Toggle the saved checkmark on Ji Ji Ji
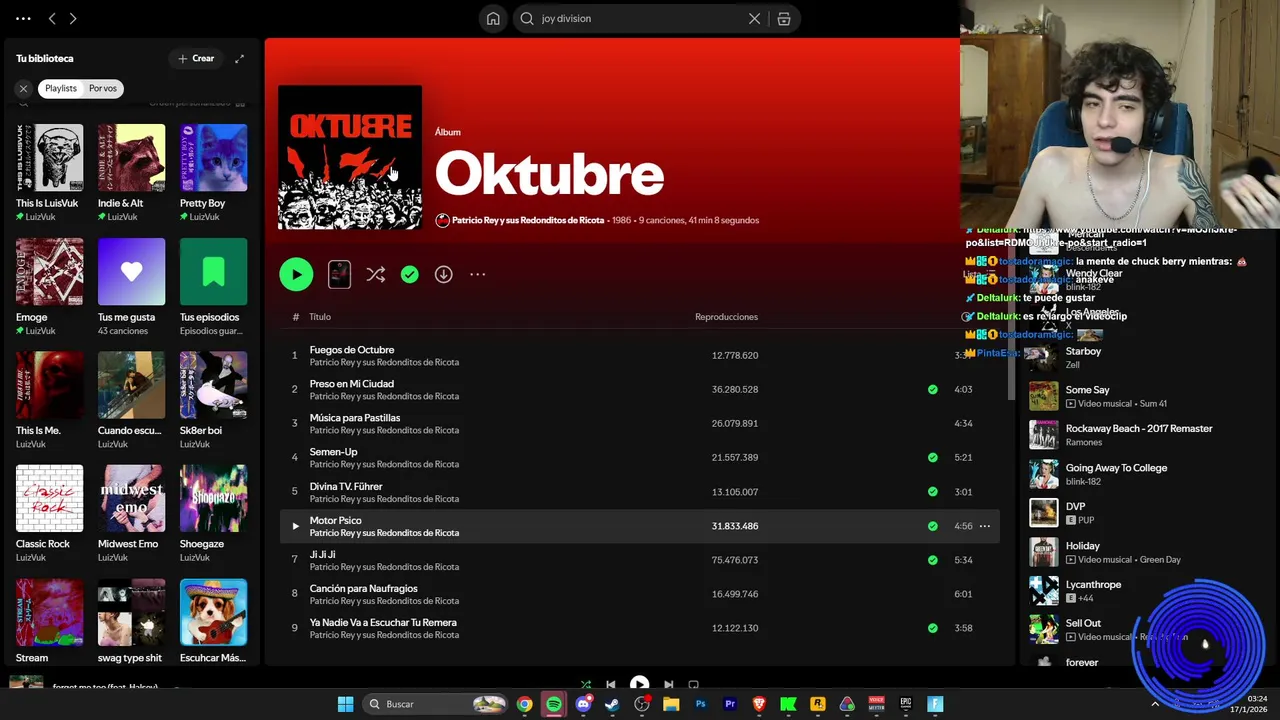This screenshot has width=1280, height=720. click(x=933, y=560)
